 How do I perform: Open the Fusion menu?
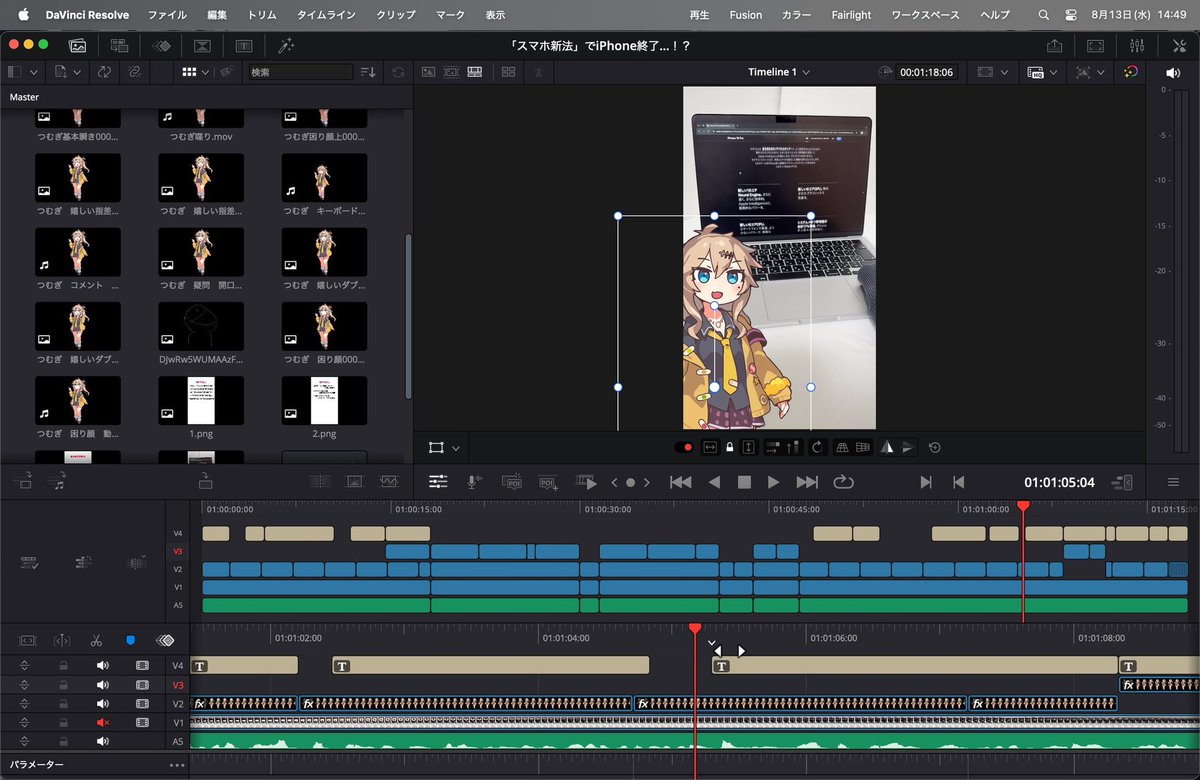click(x=746, y=15)
